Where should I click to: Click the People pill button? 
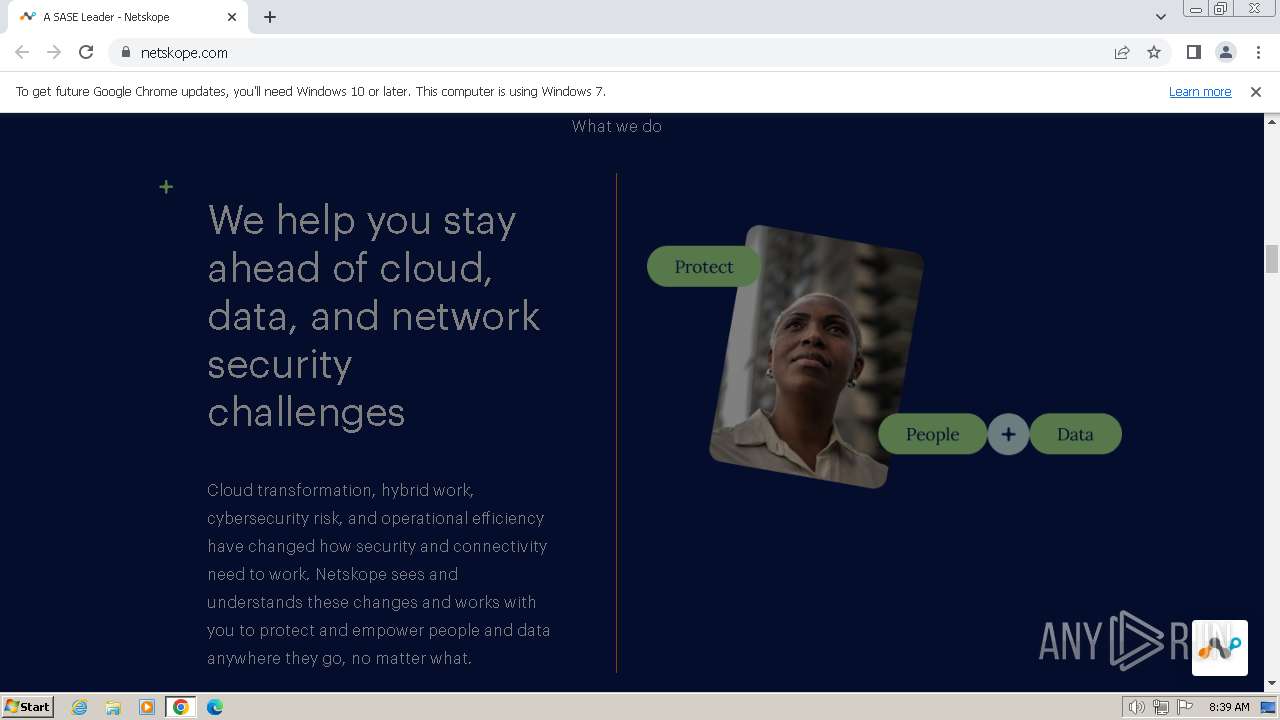pyautogui.click(x=932, y=434)
